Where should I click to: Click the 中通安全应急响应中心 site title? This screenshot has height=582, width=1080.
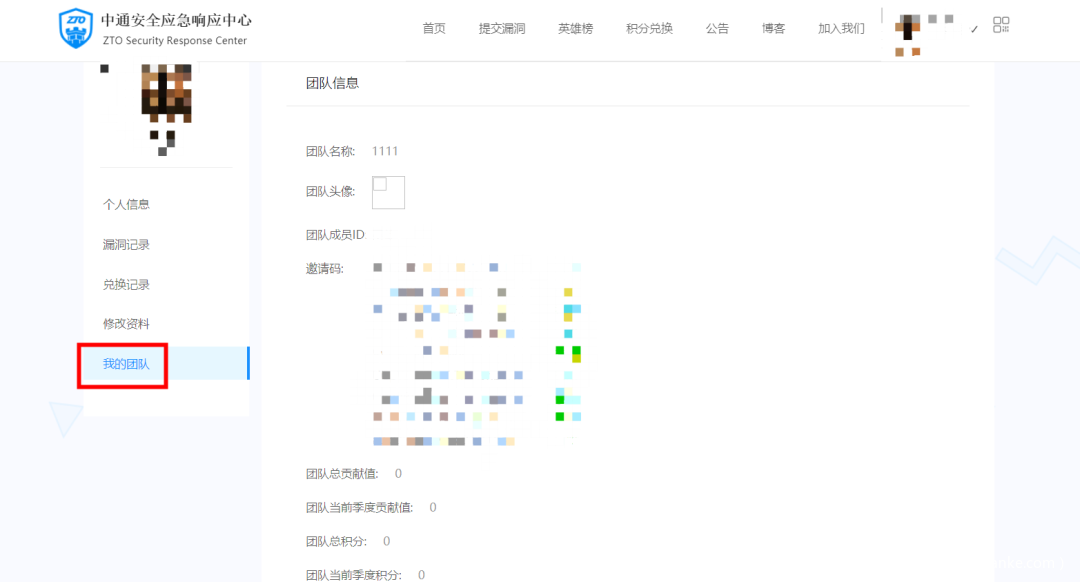pyautogui.click(x=176, y=20)
